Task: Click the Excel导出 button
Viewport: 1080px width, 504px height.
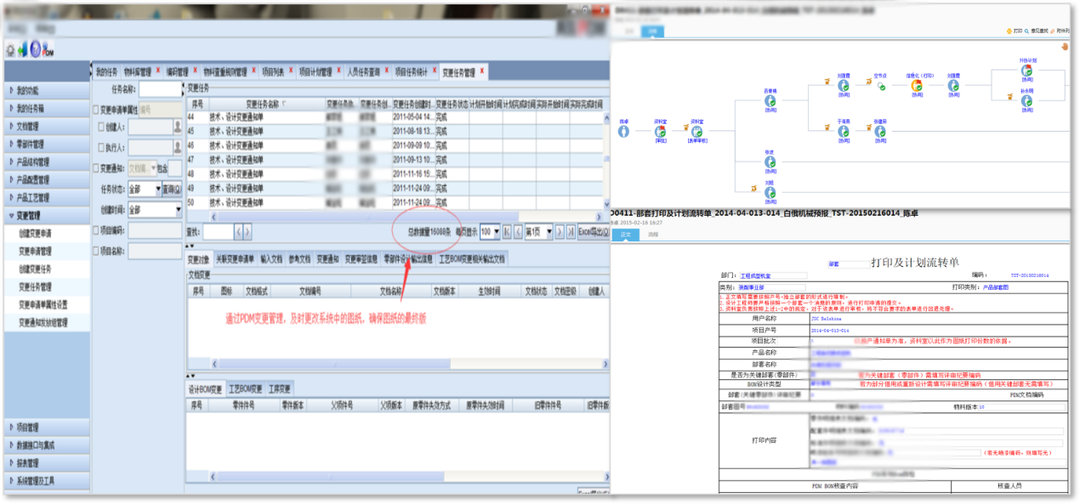Action: point(592,231)
